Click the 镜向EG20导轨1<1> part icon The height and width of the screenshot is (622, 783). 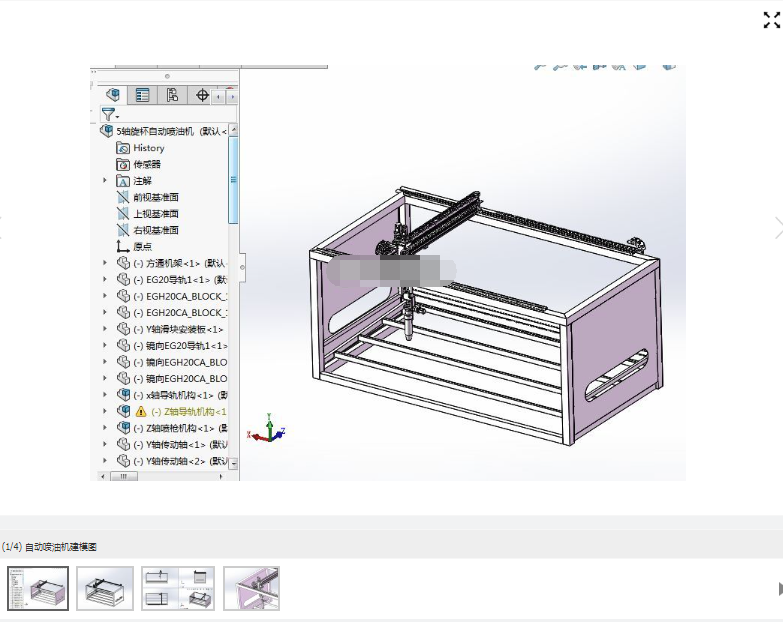click(x=123, y=345)
